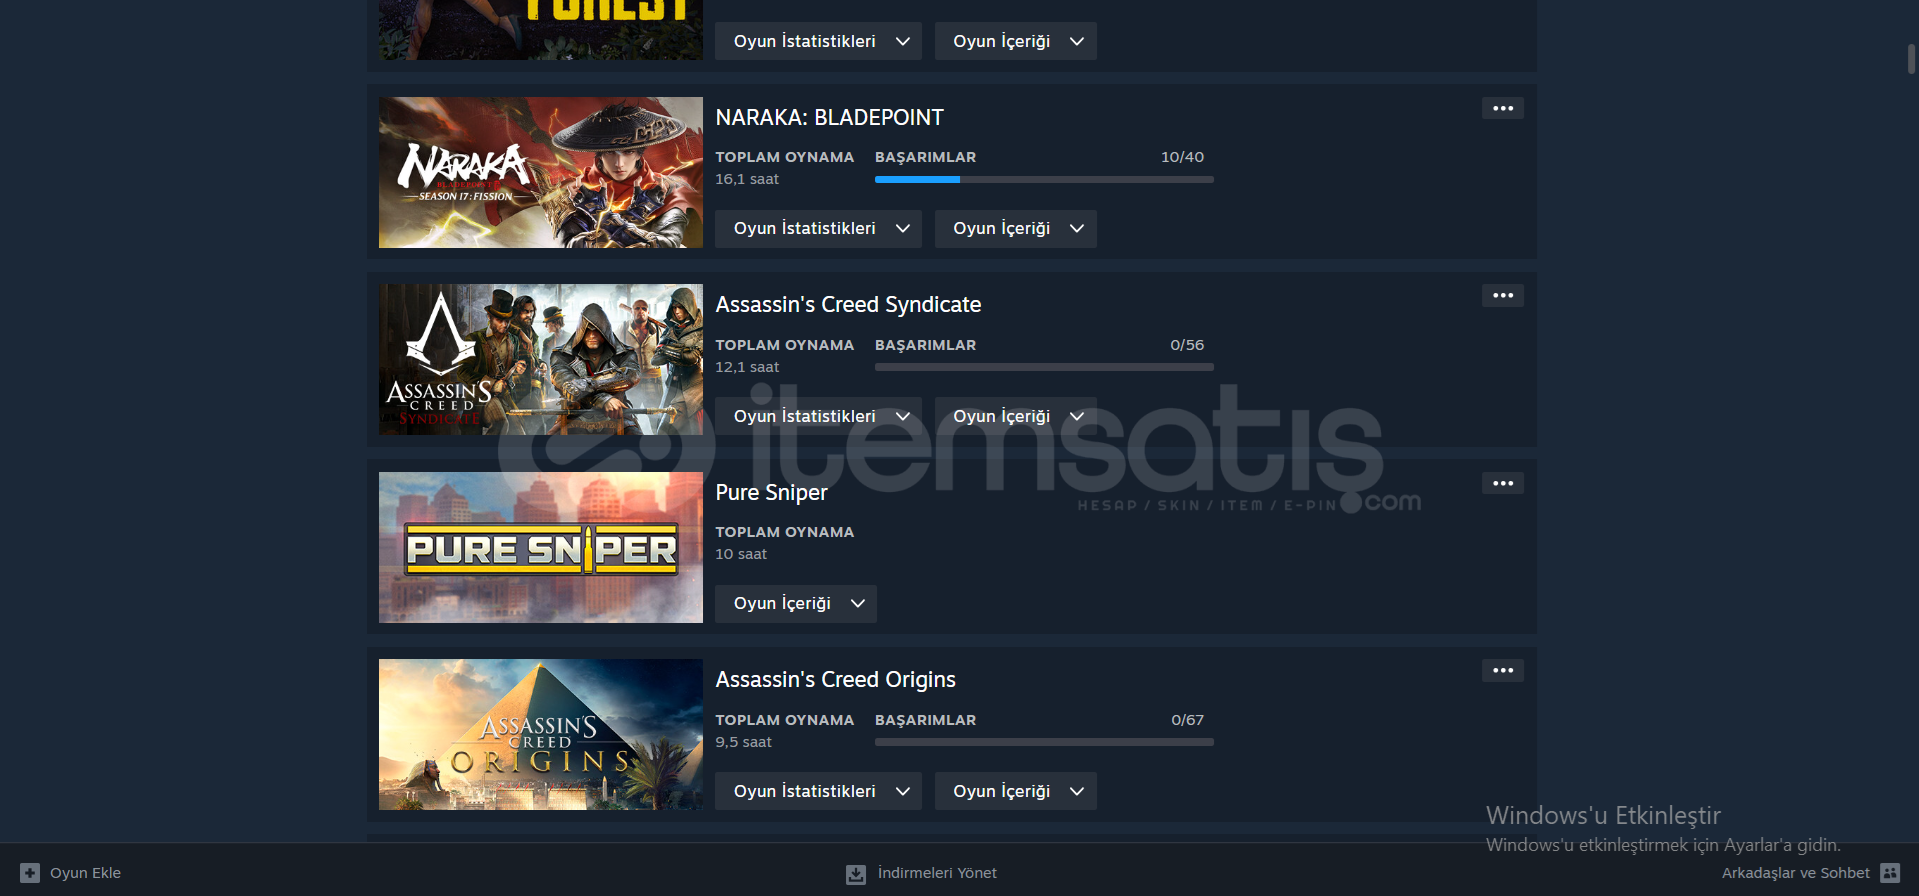The width and height of the screenshot is (1919, 896).
Task: Open the three-dot menu for Assassin's Creed Syndicate
Action: [1502, 295]
